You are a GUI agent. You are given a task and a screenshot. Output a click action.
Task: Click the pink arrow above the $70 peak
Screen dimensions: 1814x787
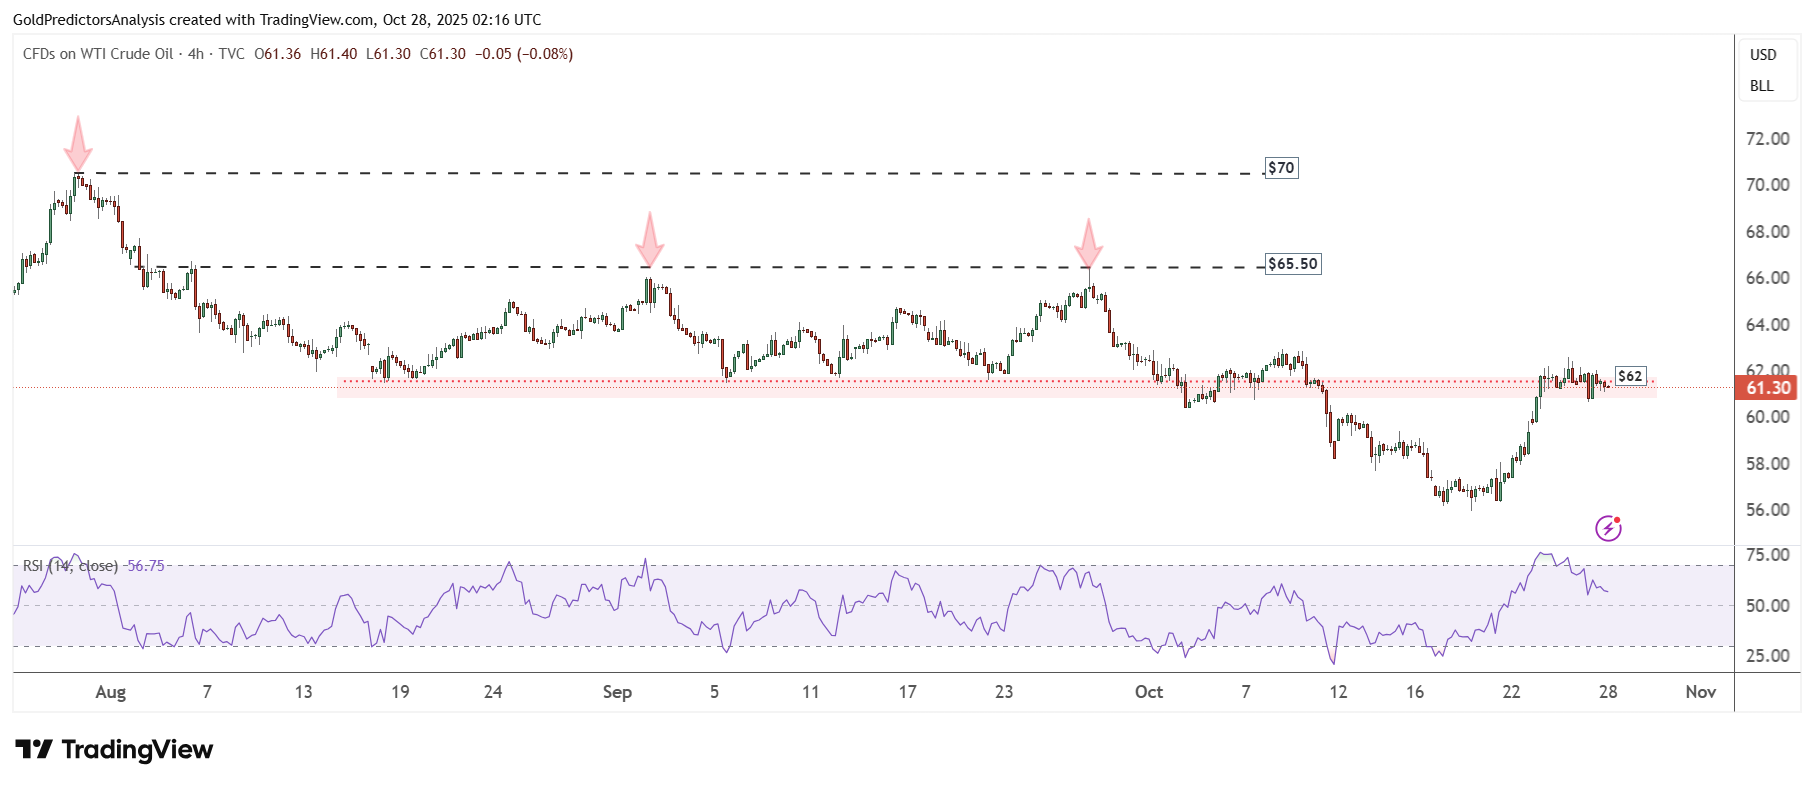(78, 144)
